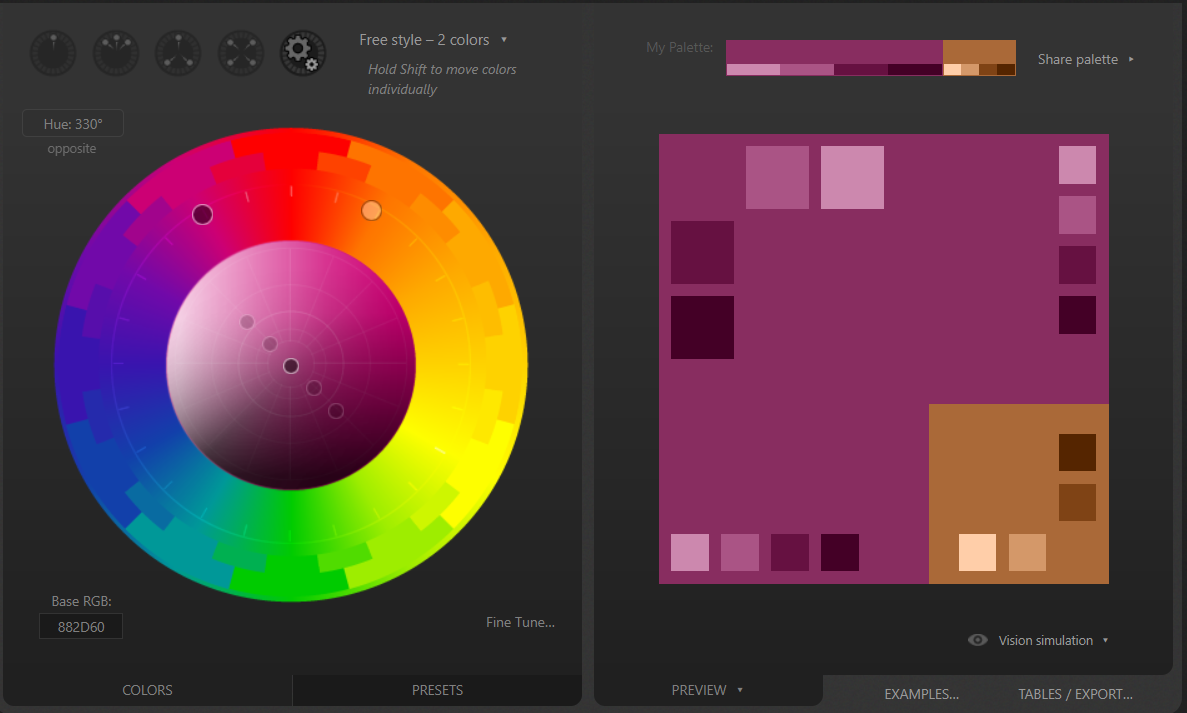Open TABLES / EXPORT...

(x=1075, y=694)
